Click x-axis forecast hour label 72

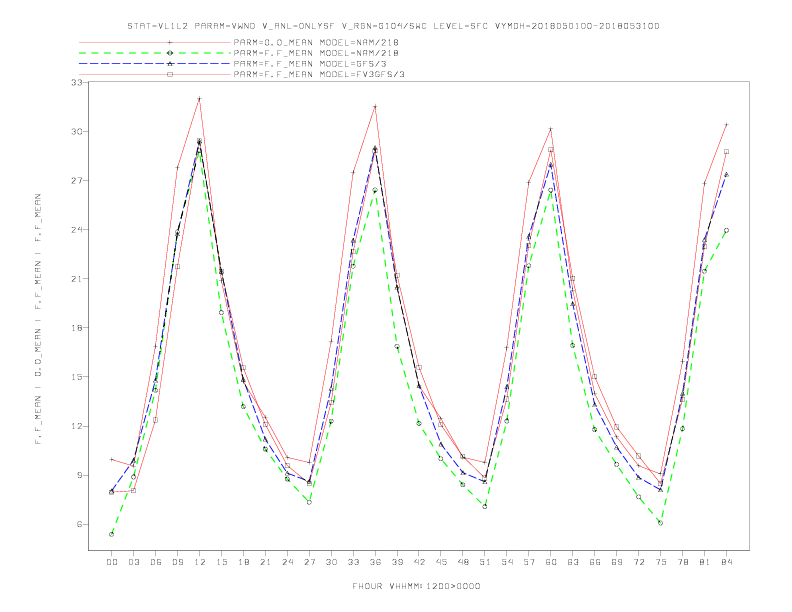coord(638,562)
